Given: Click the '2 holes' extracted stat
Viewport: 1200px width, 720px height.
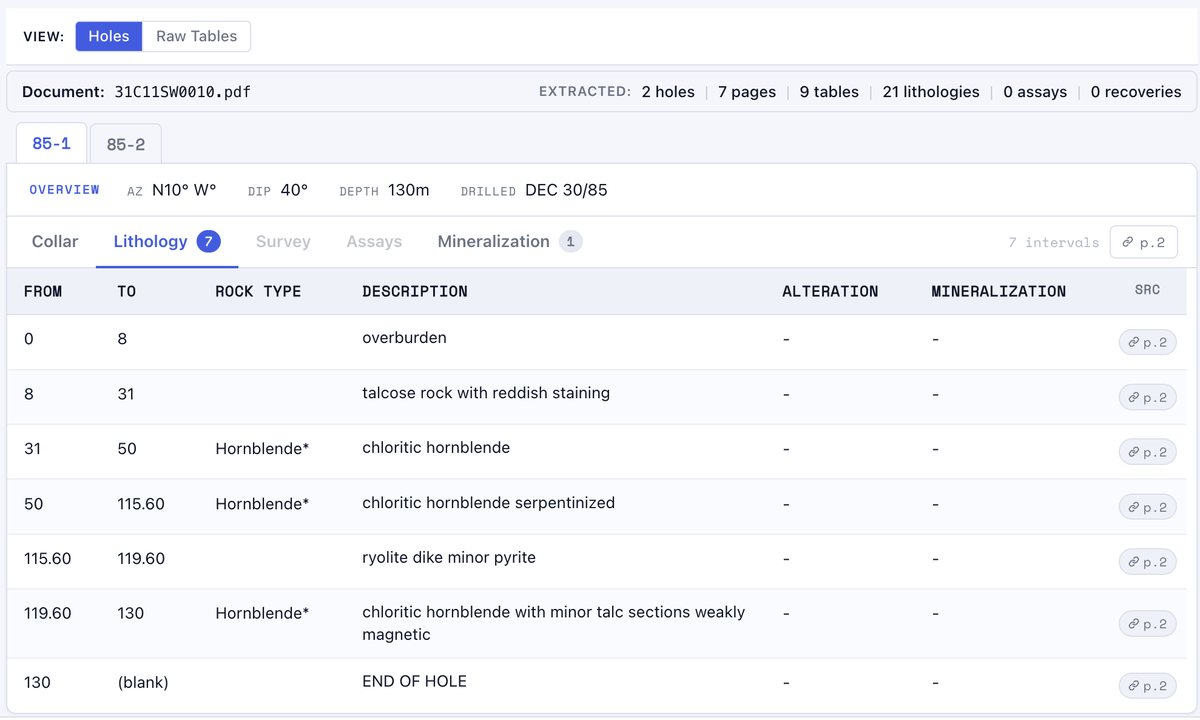Looking at the screenshot, I should (x=668, y=91).
